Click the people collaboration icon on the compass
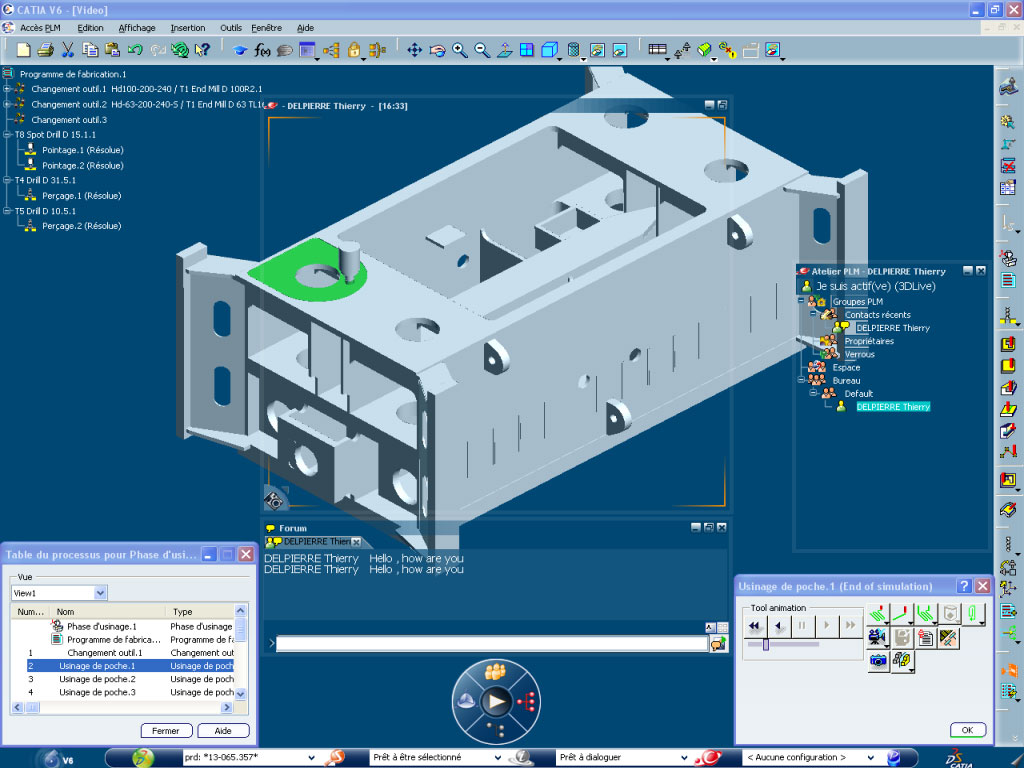1024x768 pixels. (496, 671)
